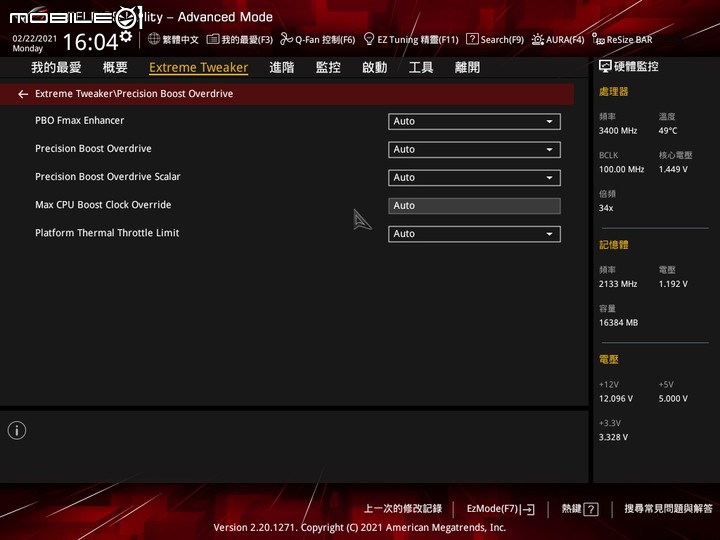
Task: Go back using the left arrow icon
Action: point(23,94)
